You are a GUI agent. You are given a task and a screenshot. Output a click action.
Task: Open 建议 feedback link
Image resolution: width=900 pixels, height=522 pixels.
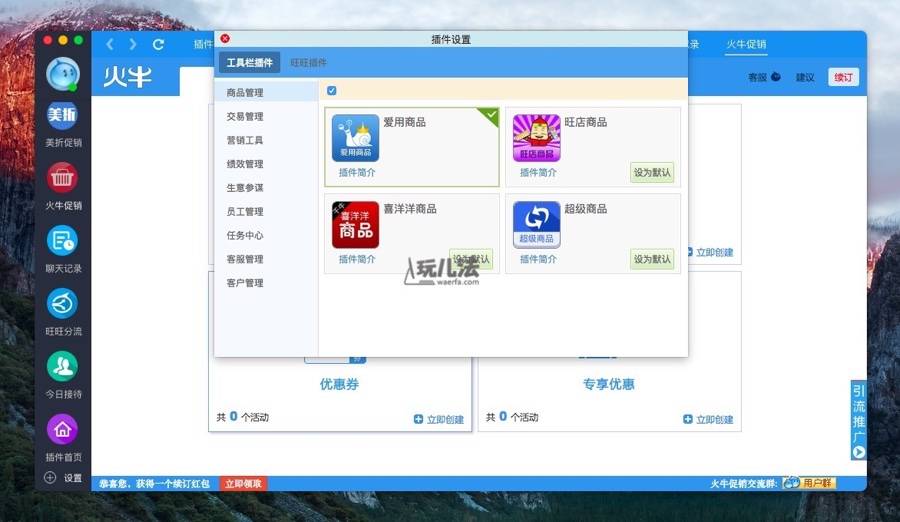(805, 77)
